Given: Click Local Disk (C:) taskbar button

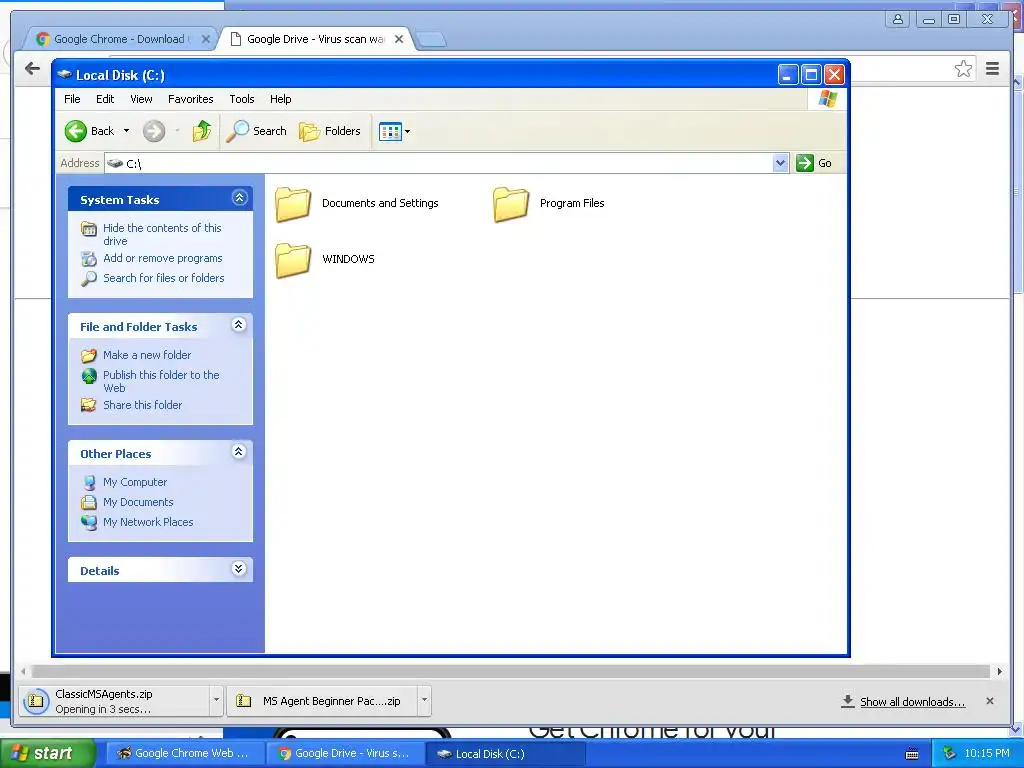Looking at the screenshot, I should (505, 754).
